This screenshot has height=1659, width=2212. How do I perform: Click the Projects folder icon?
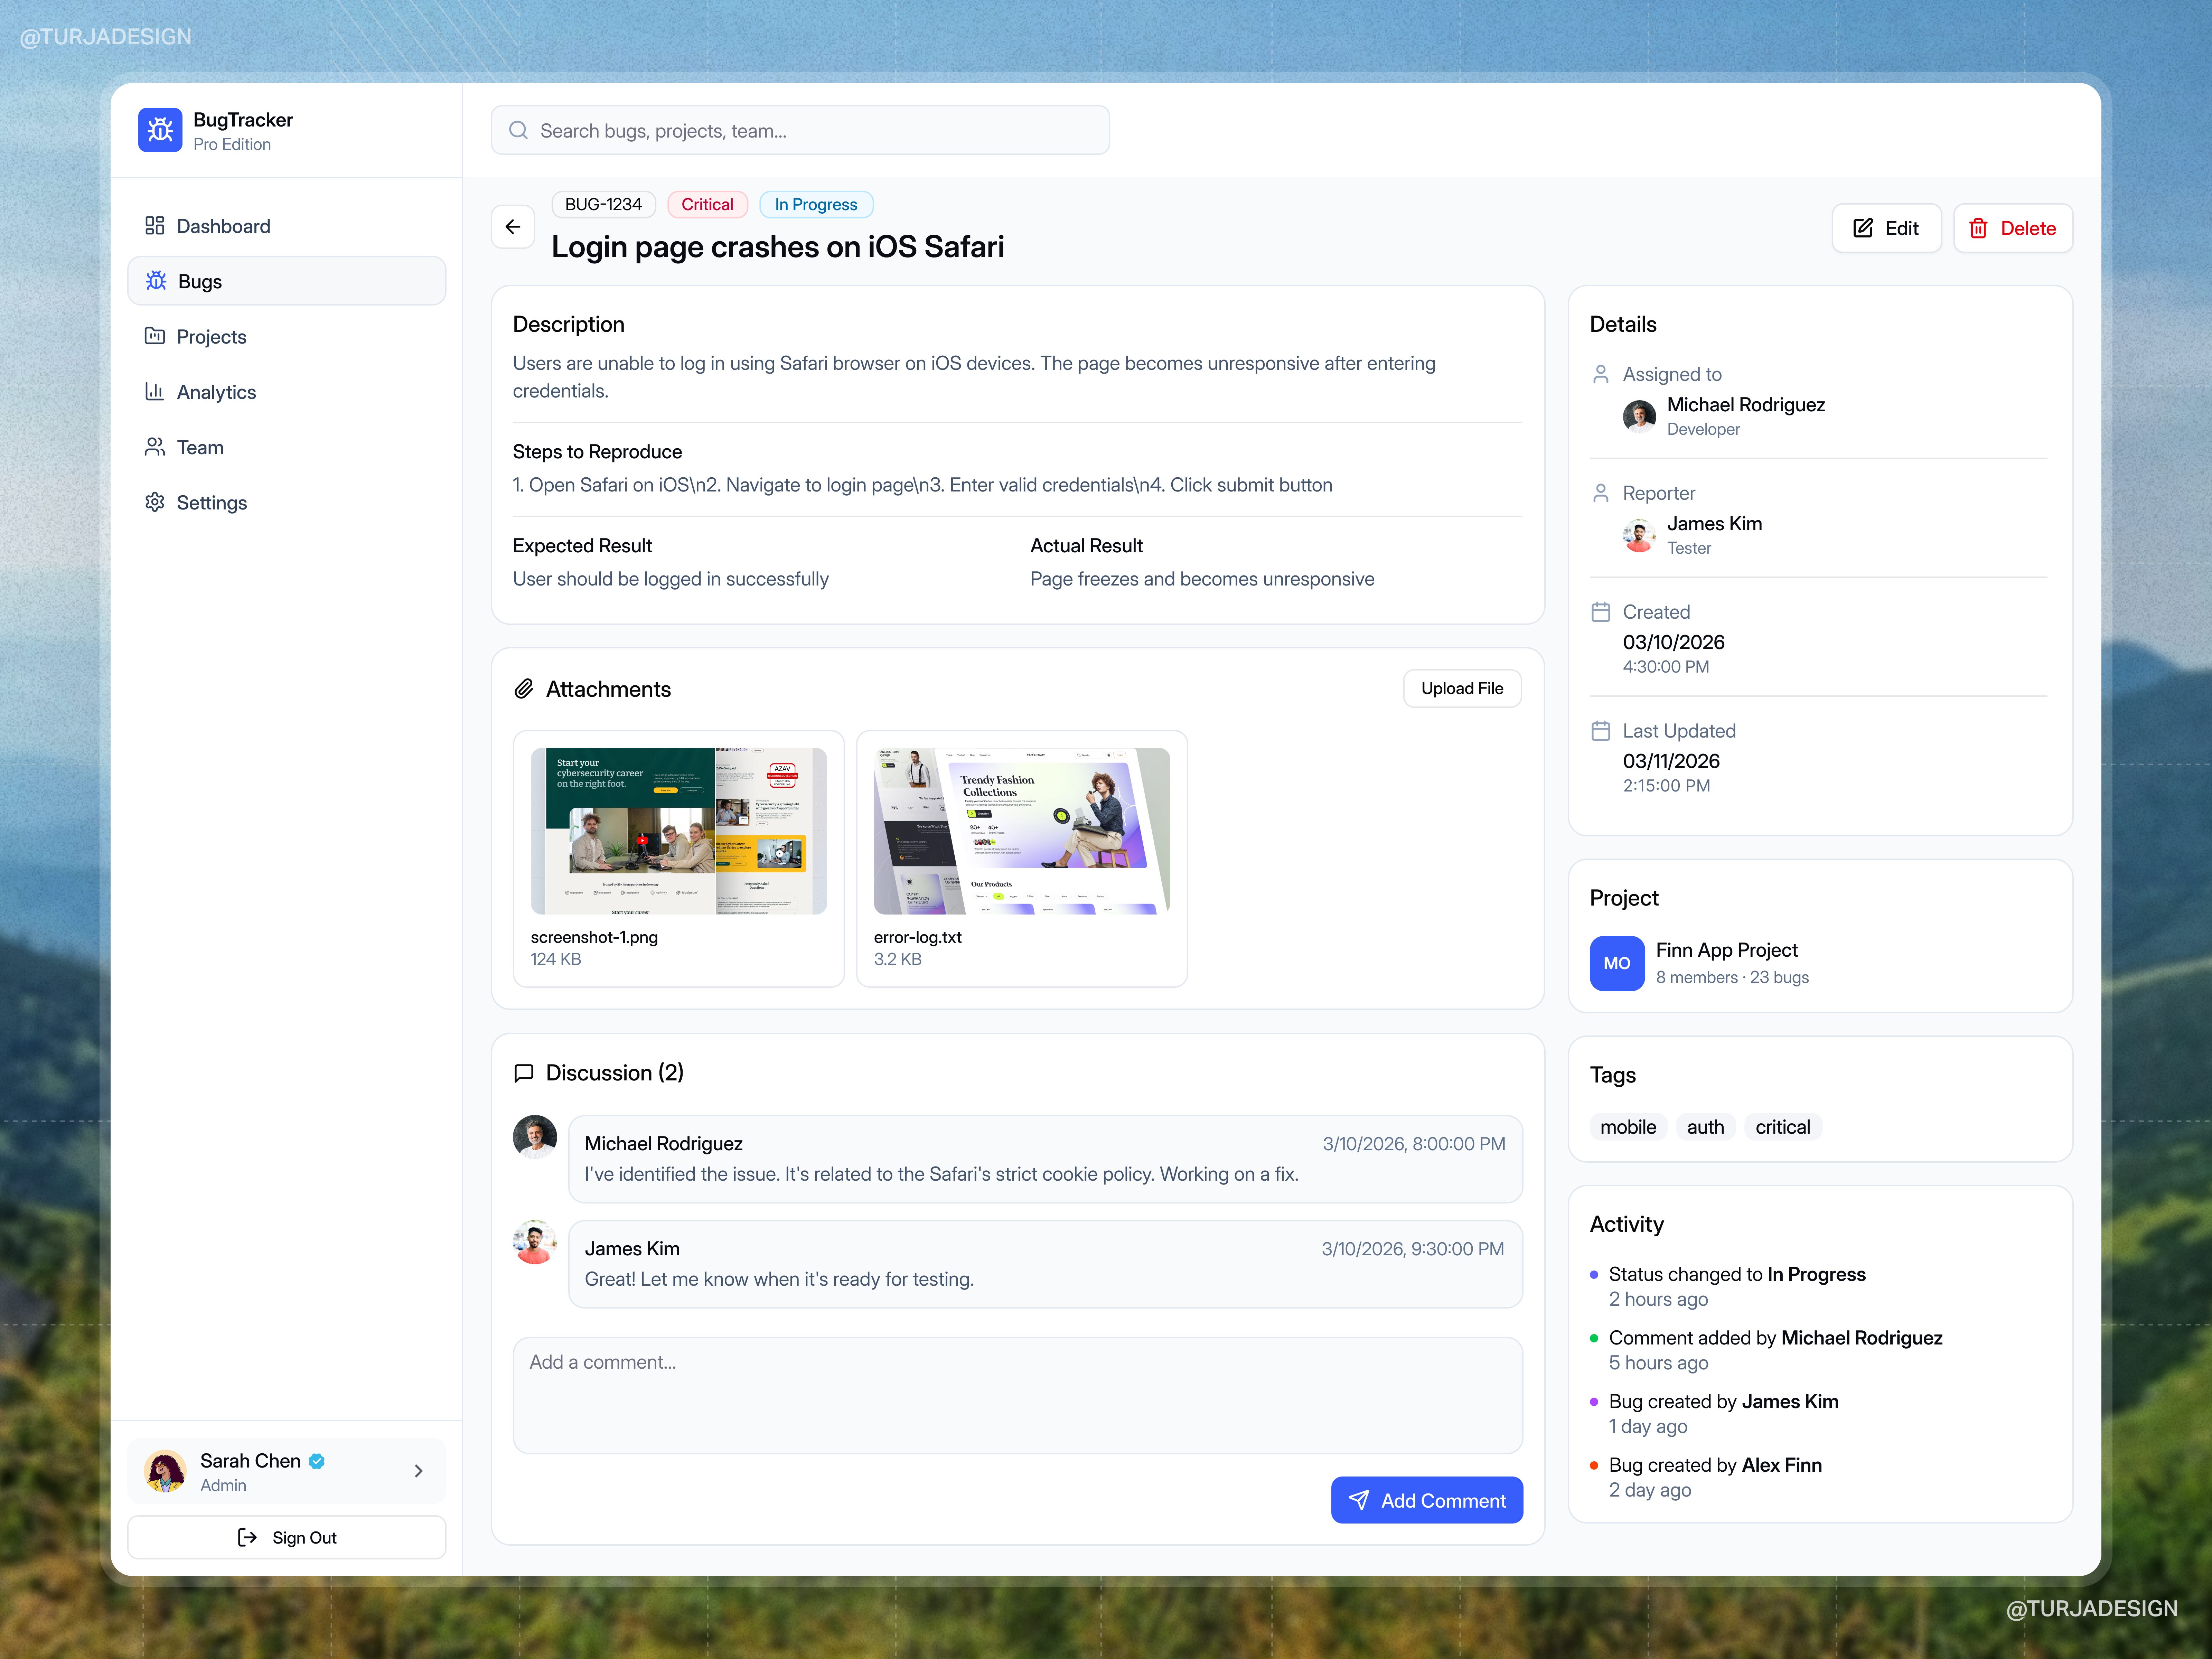[154, 336]
